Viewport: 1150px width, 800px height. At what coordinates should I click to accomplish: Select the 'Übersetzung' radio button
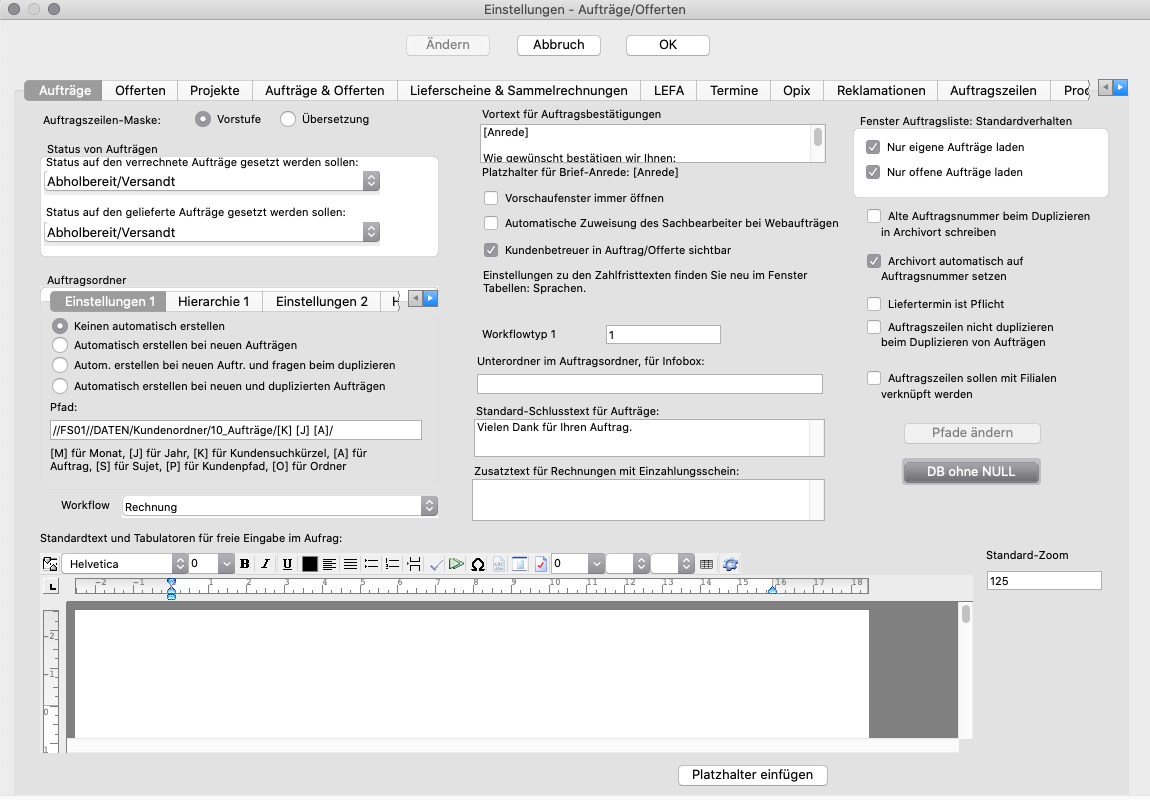(288, 119)
